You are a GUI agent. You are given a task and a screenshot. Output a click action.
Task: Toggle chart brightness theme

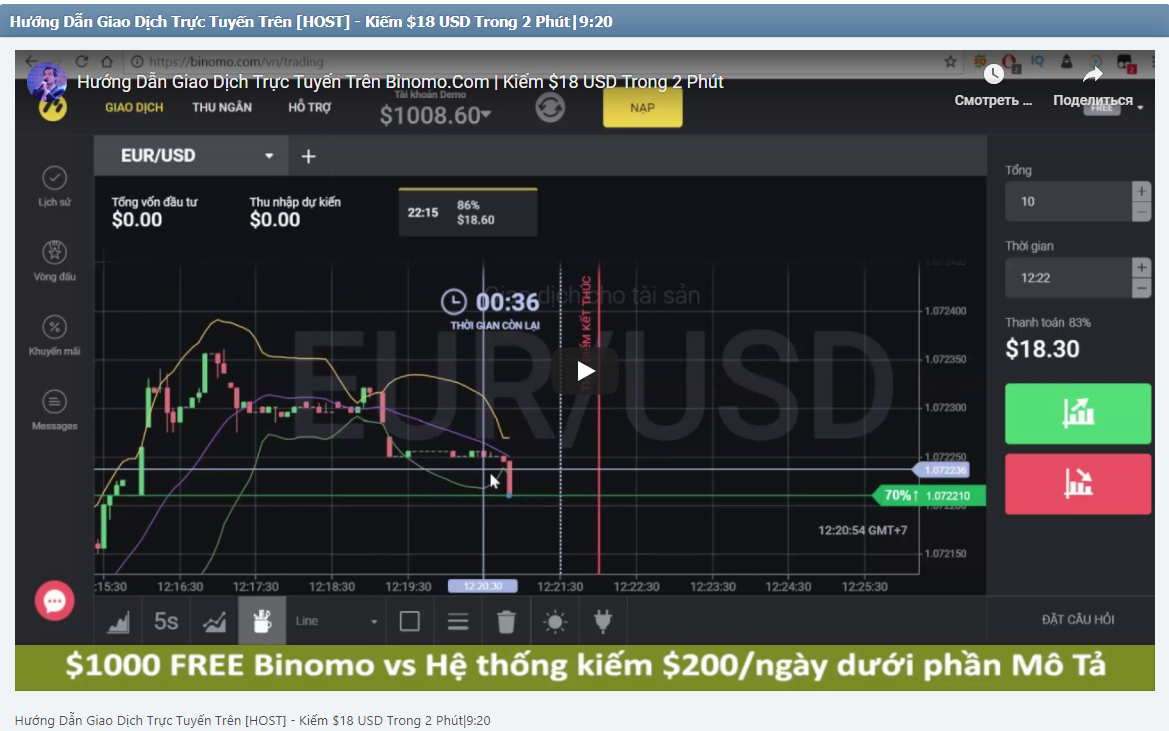(x=554, y=621)
